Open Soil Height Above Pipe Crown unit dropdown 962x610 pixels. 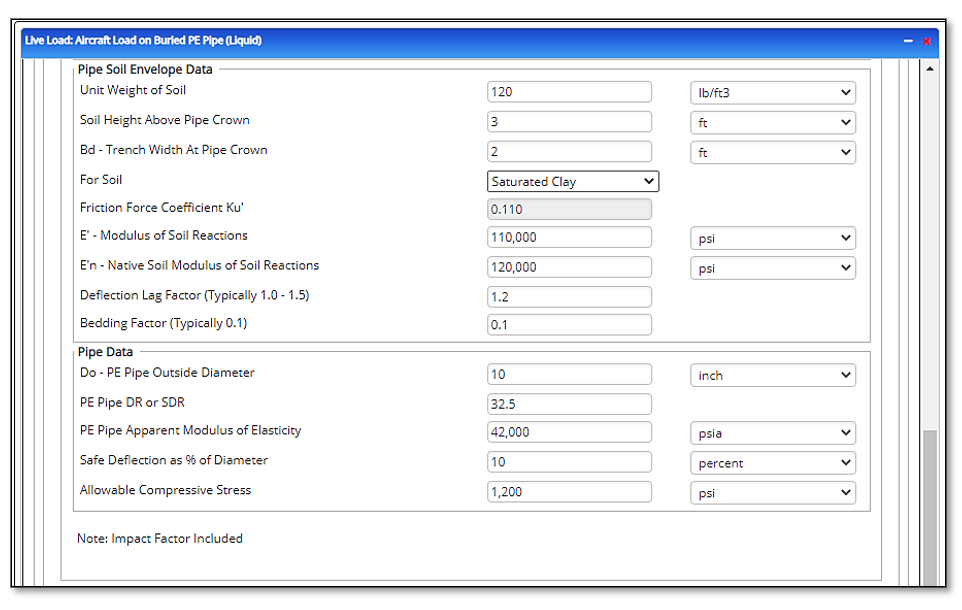point(772,123)
